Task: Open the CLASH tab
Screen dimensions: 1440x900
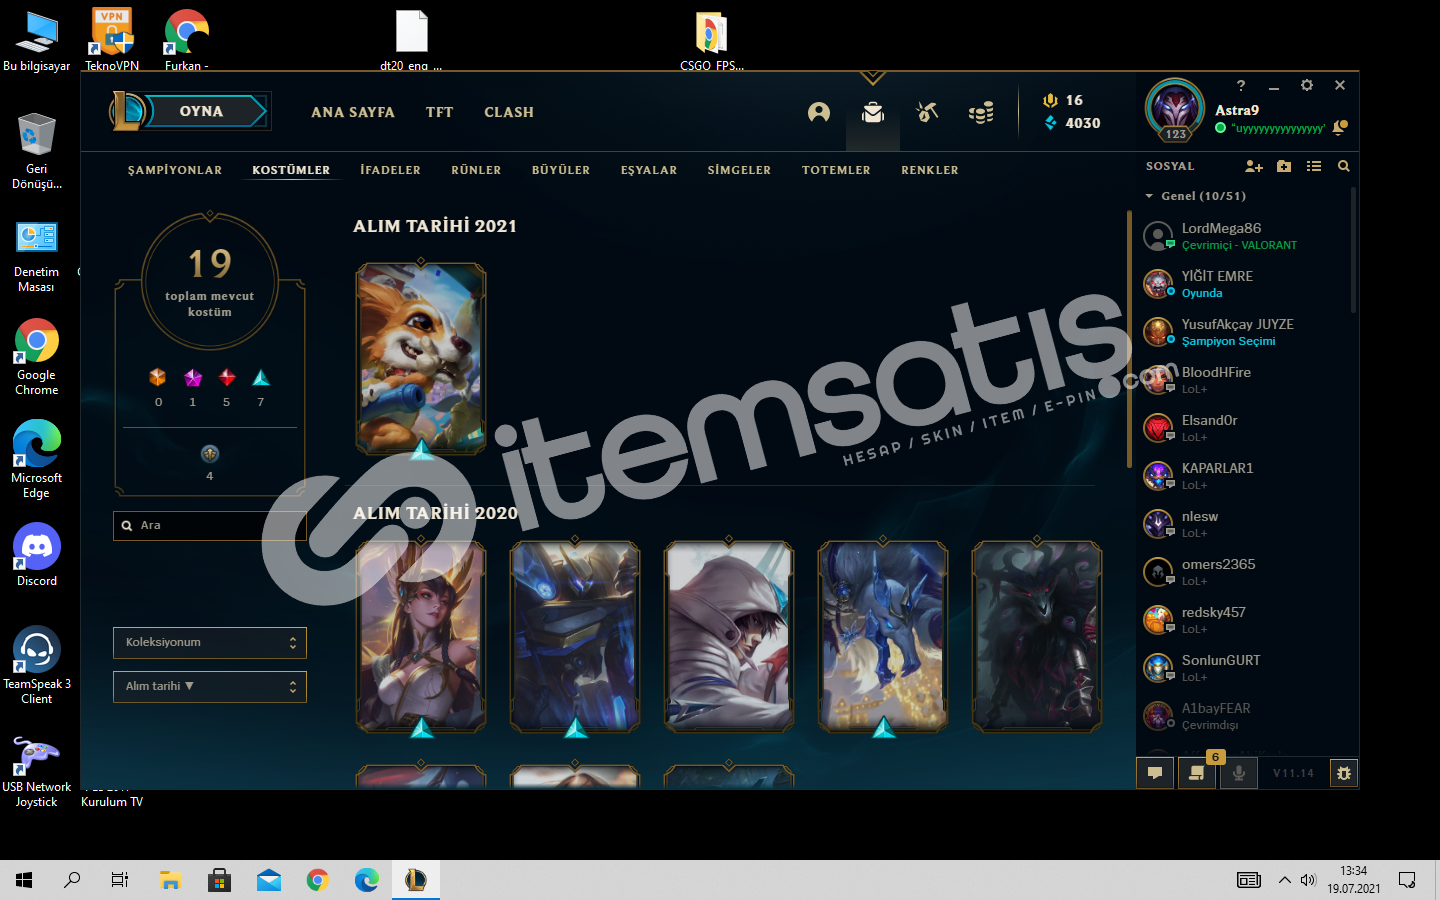Action: (509, 112)
